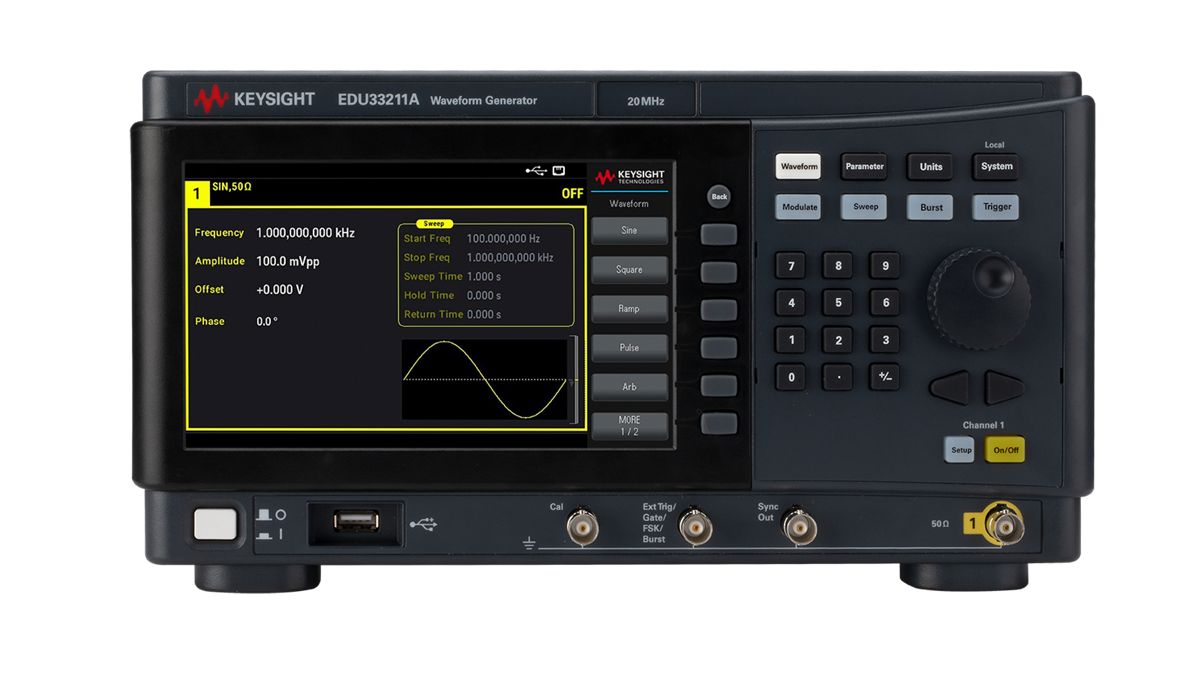
Task: Click Start Freq 100.000,000 Hz value
Action: [504, 239]
